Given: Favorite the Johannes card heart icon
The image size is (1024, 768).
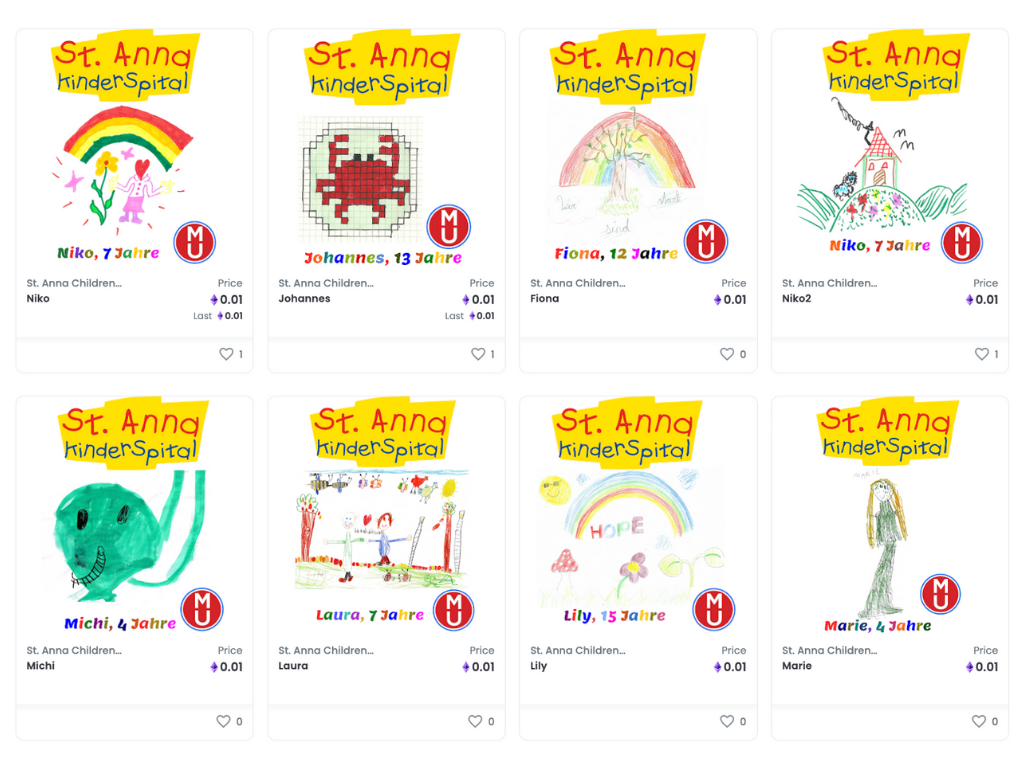Looking at the screenshot, I should tap(478, 354).
